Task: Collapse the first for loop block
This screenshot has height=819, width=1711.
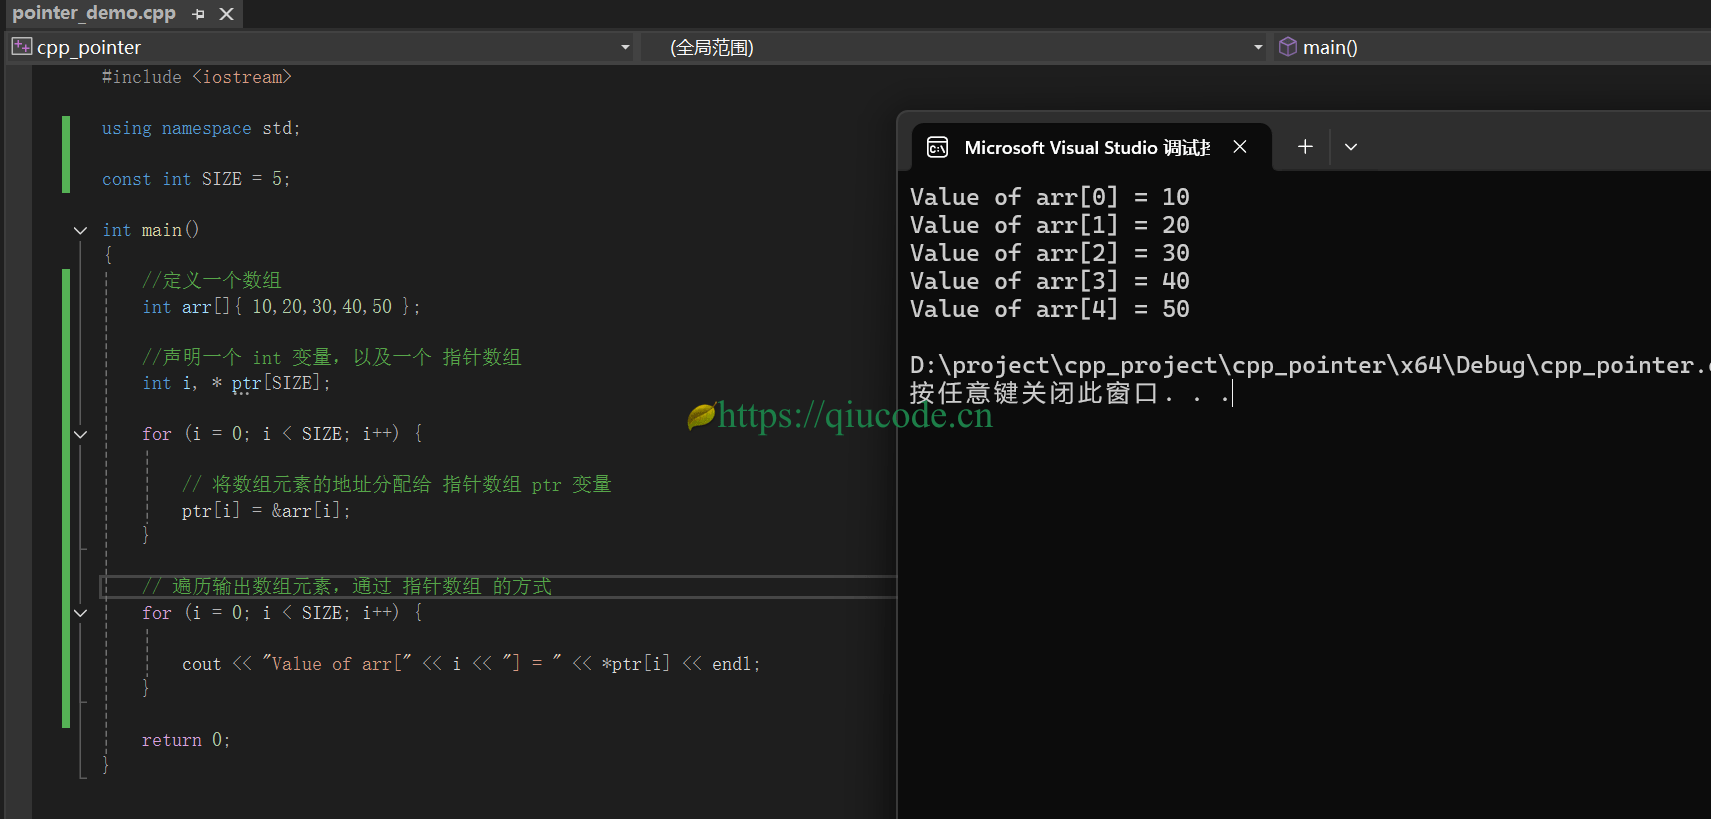Action: click(x=80, y=434)
